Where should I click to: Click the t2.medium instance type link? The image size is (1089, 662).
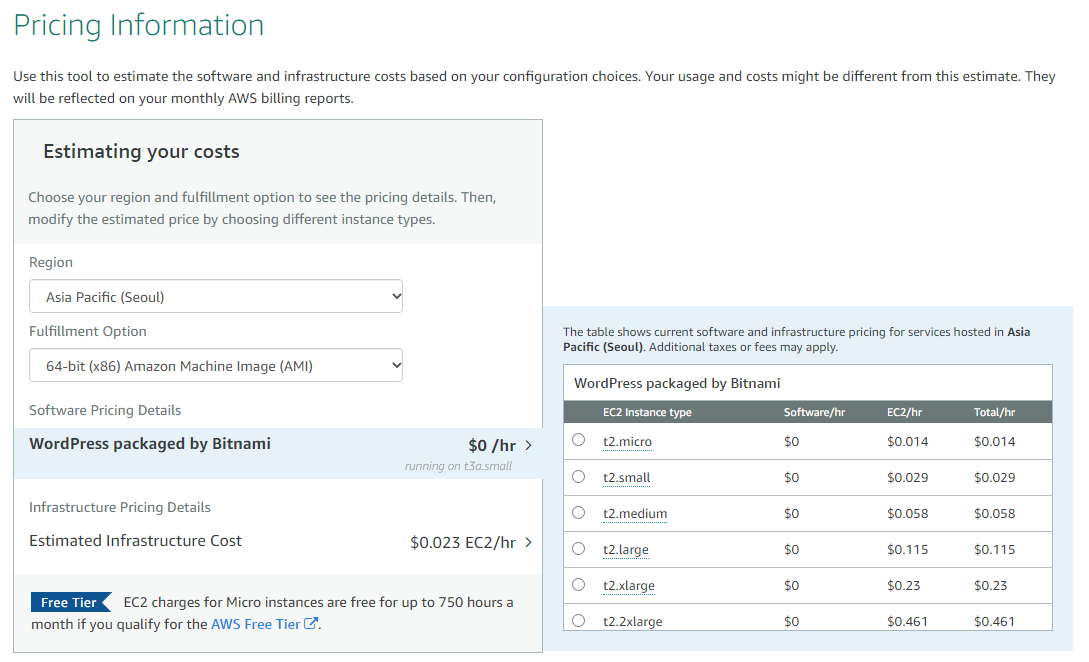point(635,514)
